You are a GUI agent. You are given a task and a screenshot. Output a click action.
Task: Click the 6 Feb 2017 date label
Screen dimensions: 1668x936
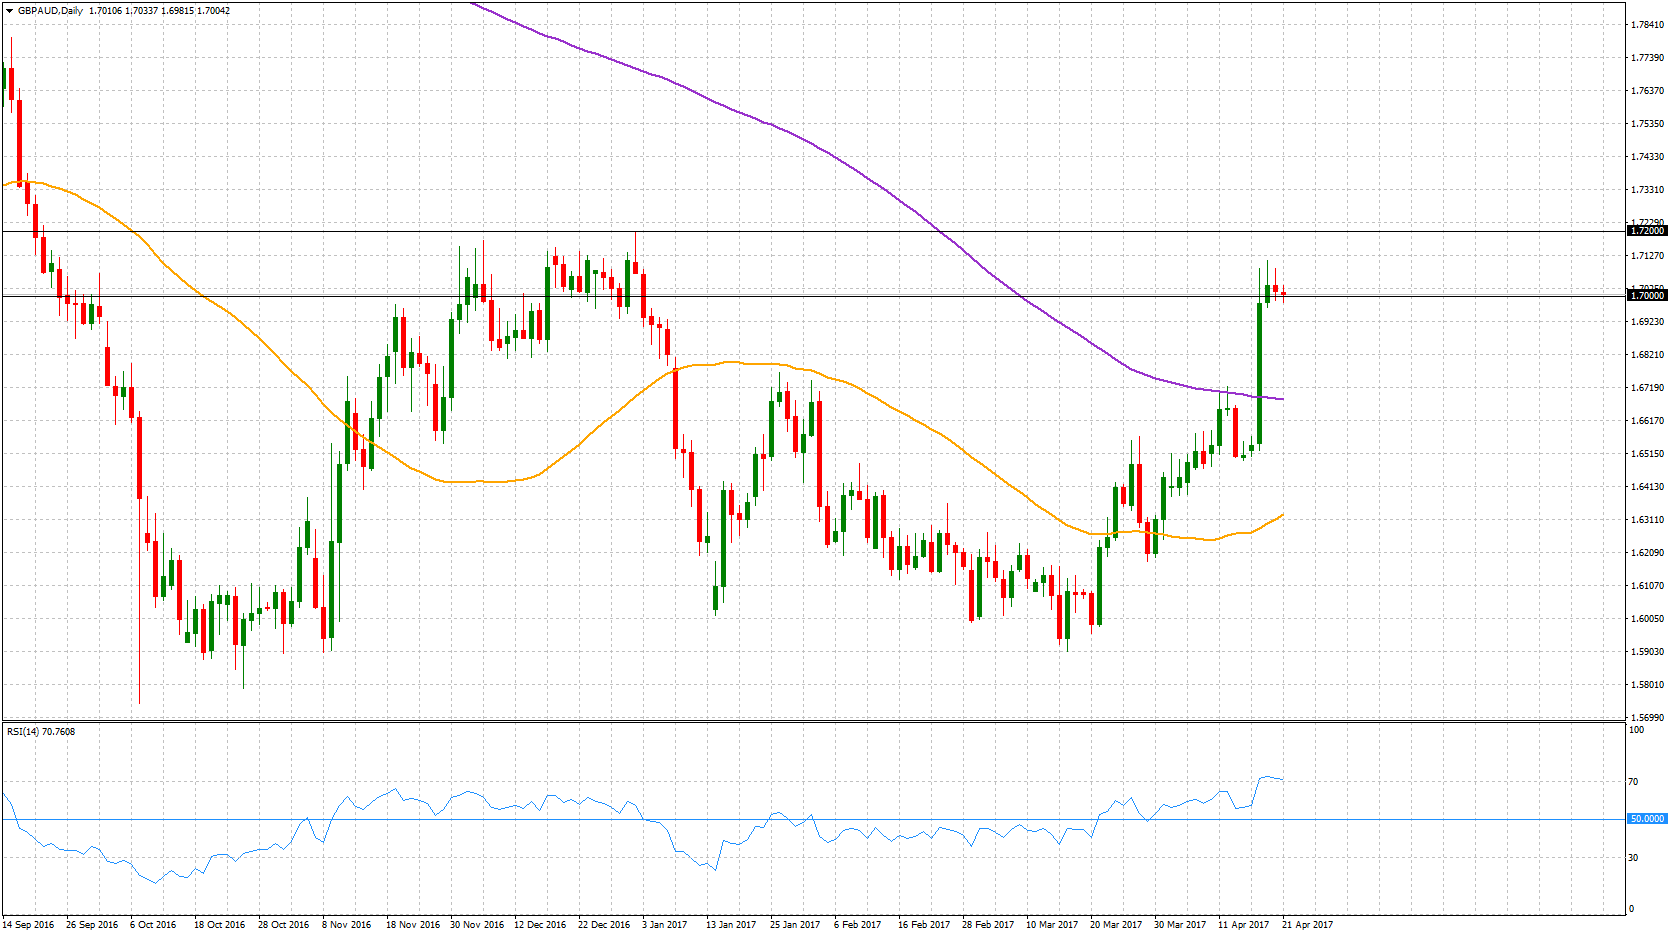857,925
